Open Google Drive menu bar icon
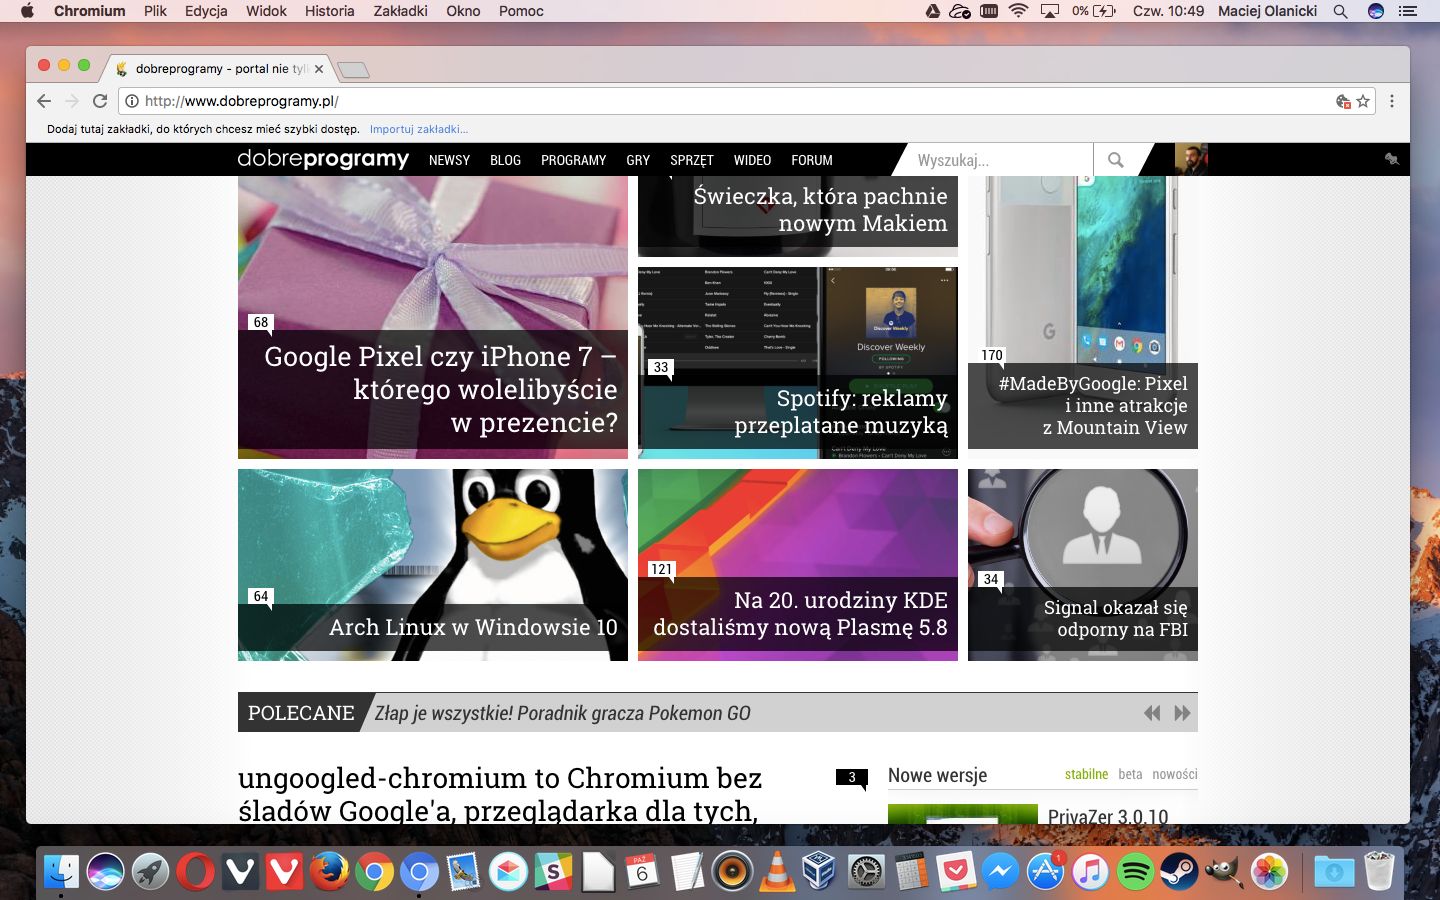 [932, 11]
